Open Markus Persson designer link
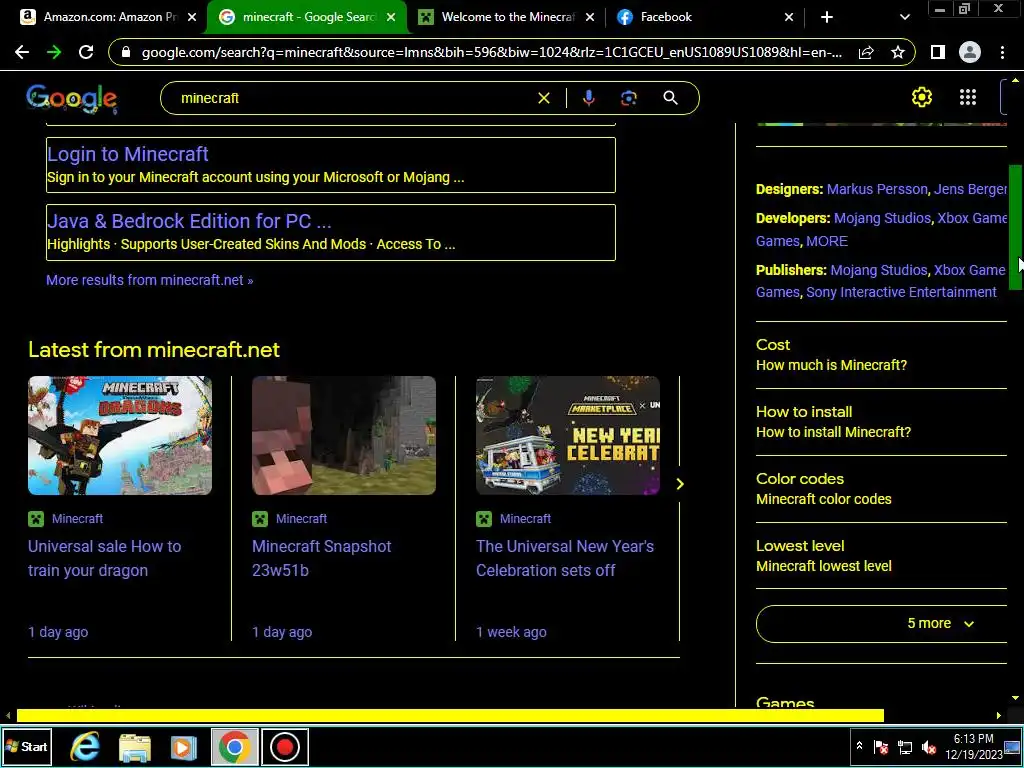 pyautogui.click(x=877, y=189)
